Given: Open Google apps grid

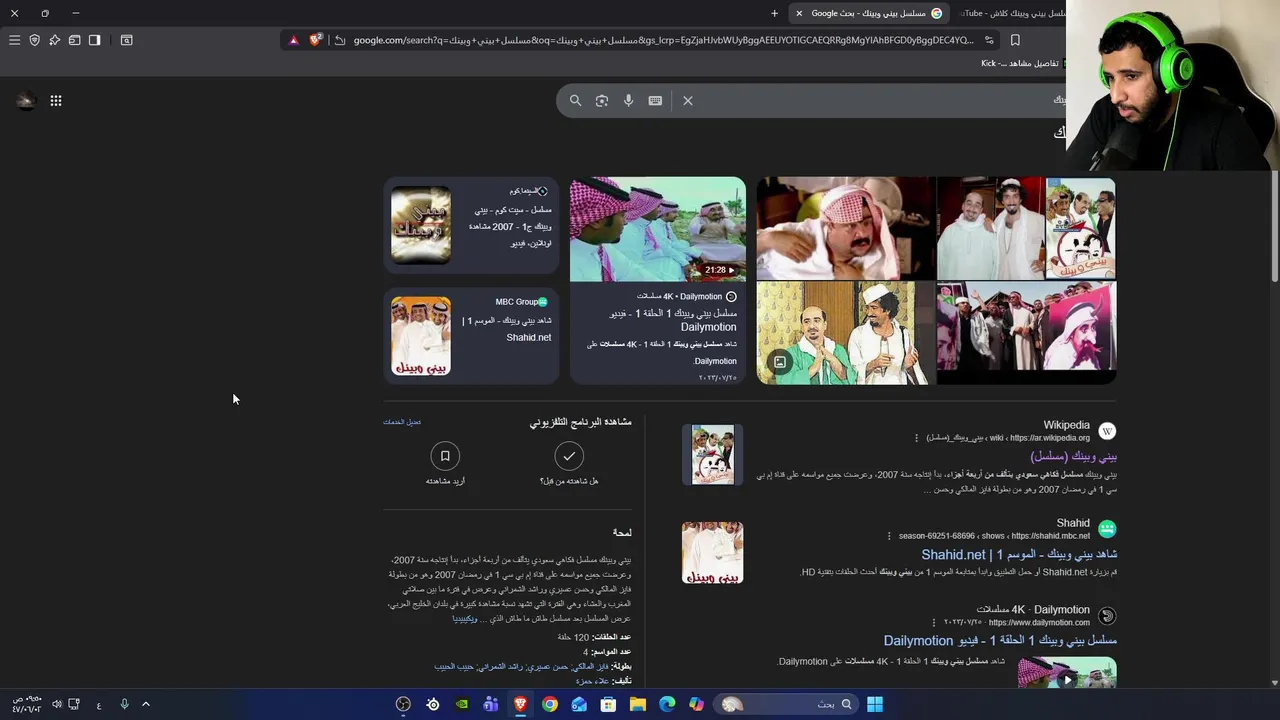Looking at the screenshot, I should 56,100.
